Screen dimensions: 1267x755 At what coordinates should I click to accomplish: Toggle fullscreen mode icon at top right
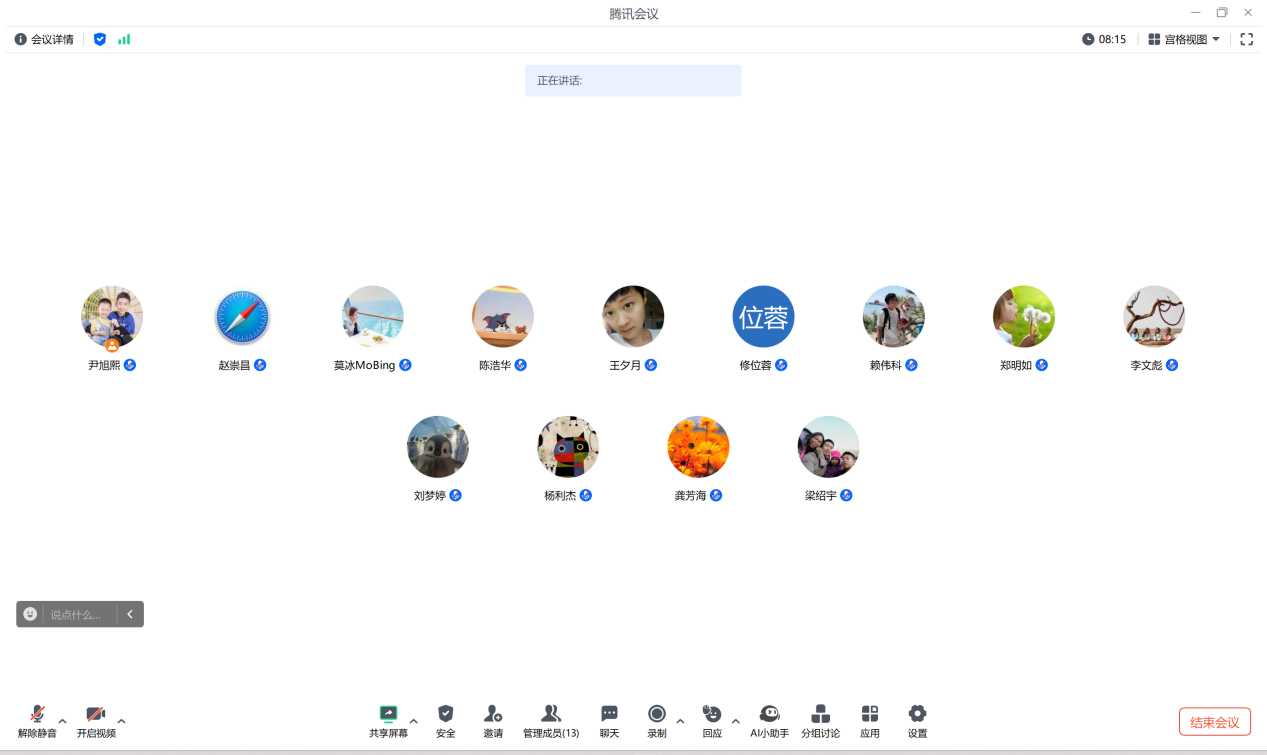click(x=1246, y=39)
